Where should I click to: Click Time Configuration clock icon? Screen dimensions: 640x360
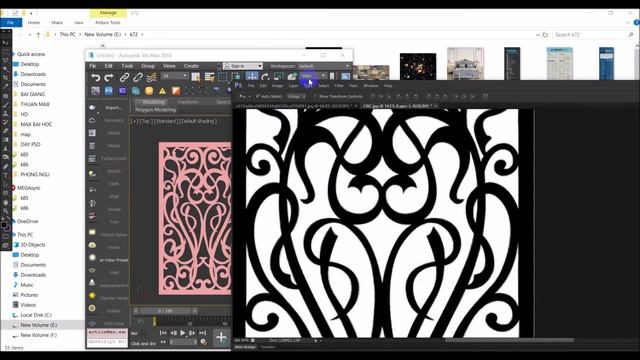coord(203,342)
